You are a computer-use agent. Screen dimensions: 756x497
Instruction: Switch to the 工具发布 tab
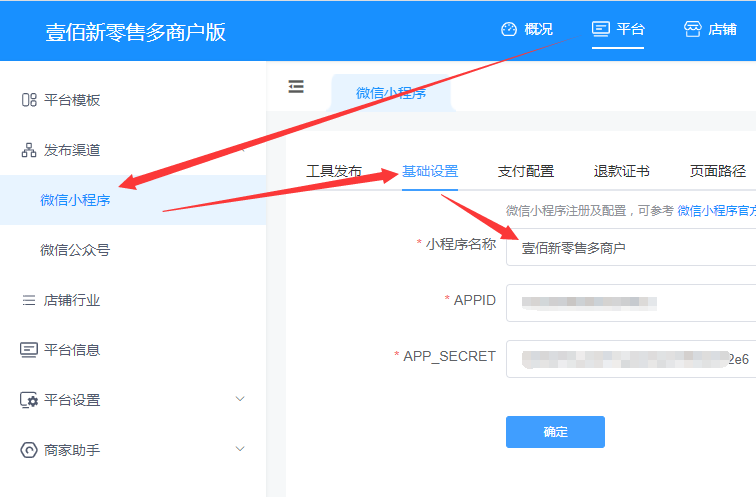(x=334, y=171)
